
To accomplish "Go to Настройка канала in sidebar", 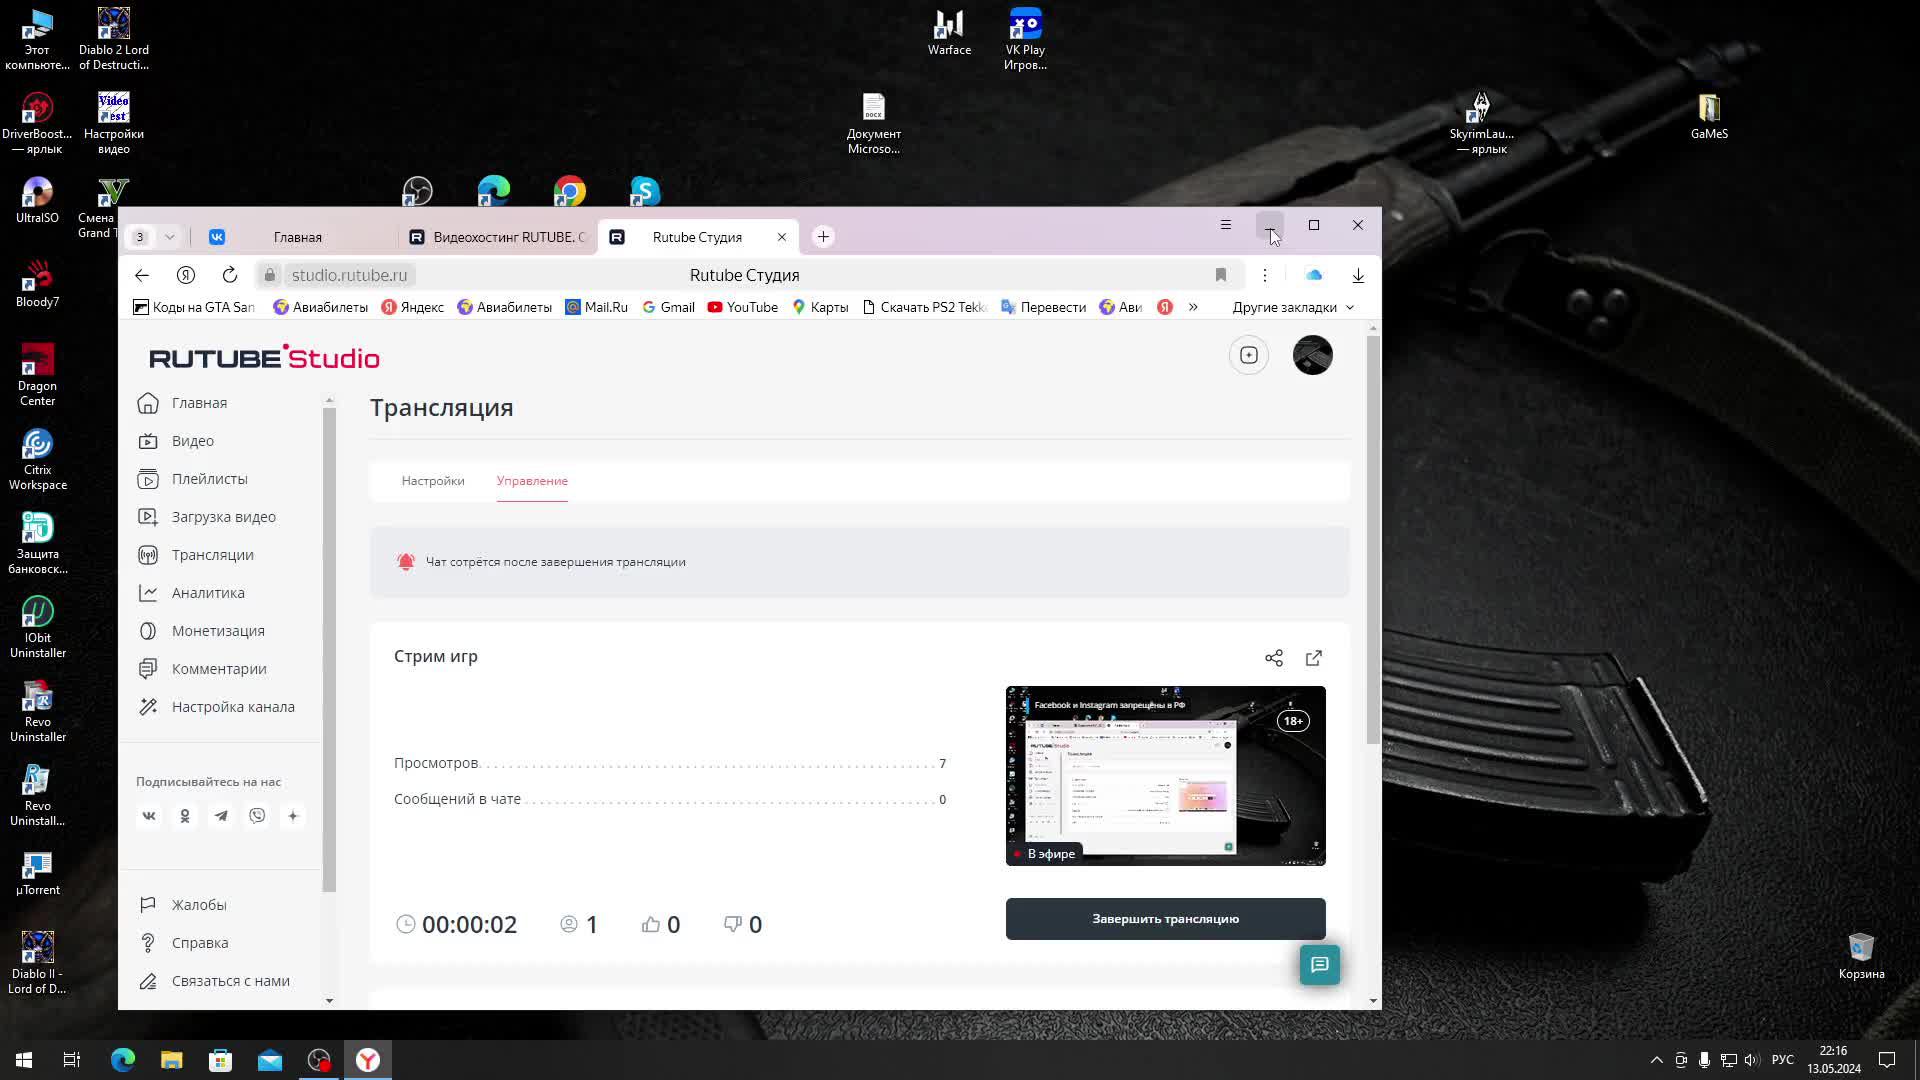I will point(233,707).
